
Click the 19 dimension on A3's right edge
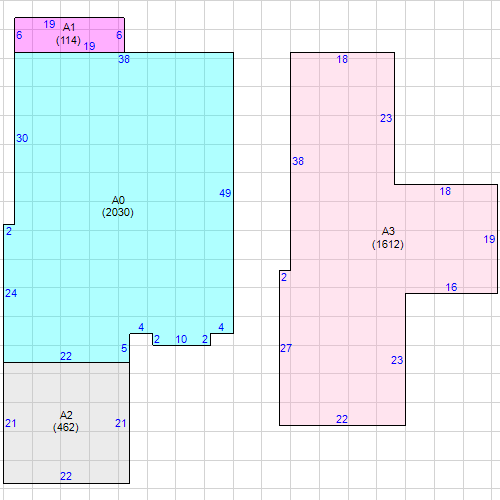click(x=489, y=239)
